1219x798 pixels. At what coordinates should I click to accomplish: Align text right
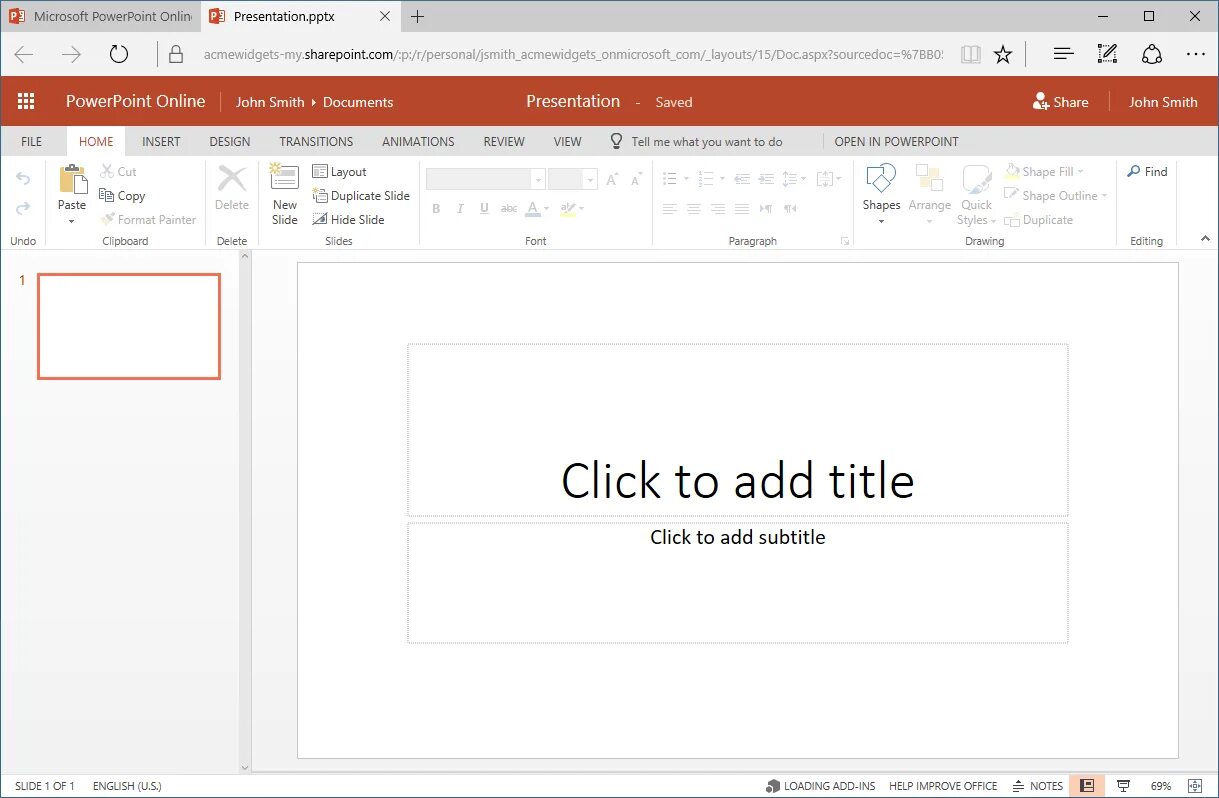[717, 209]
